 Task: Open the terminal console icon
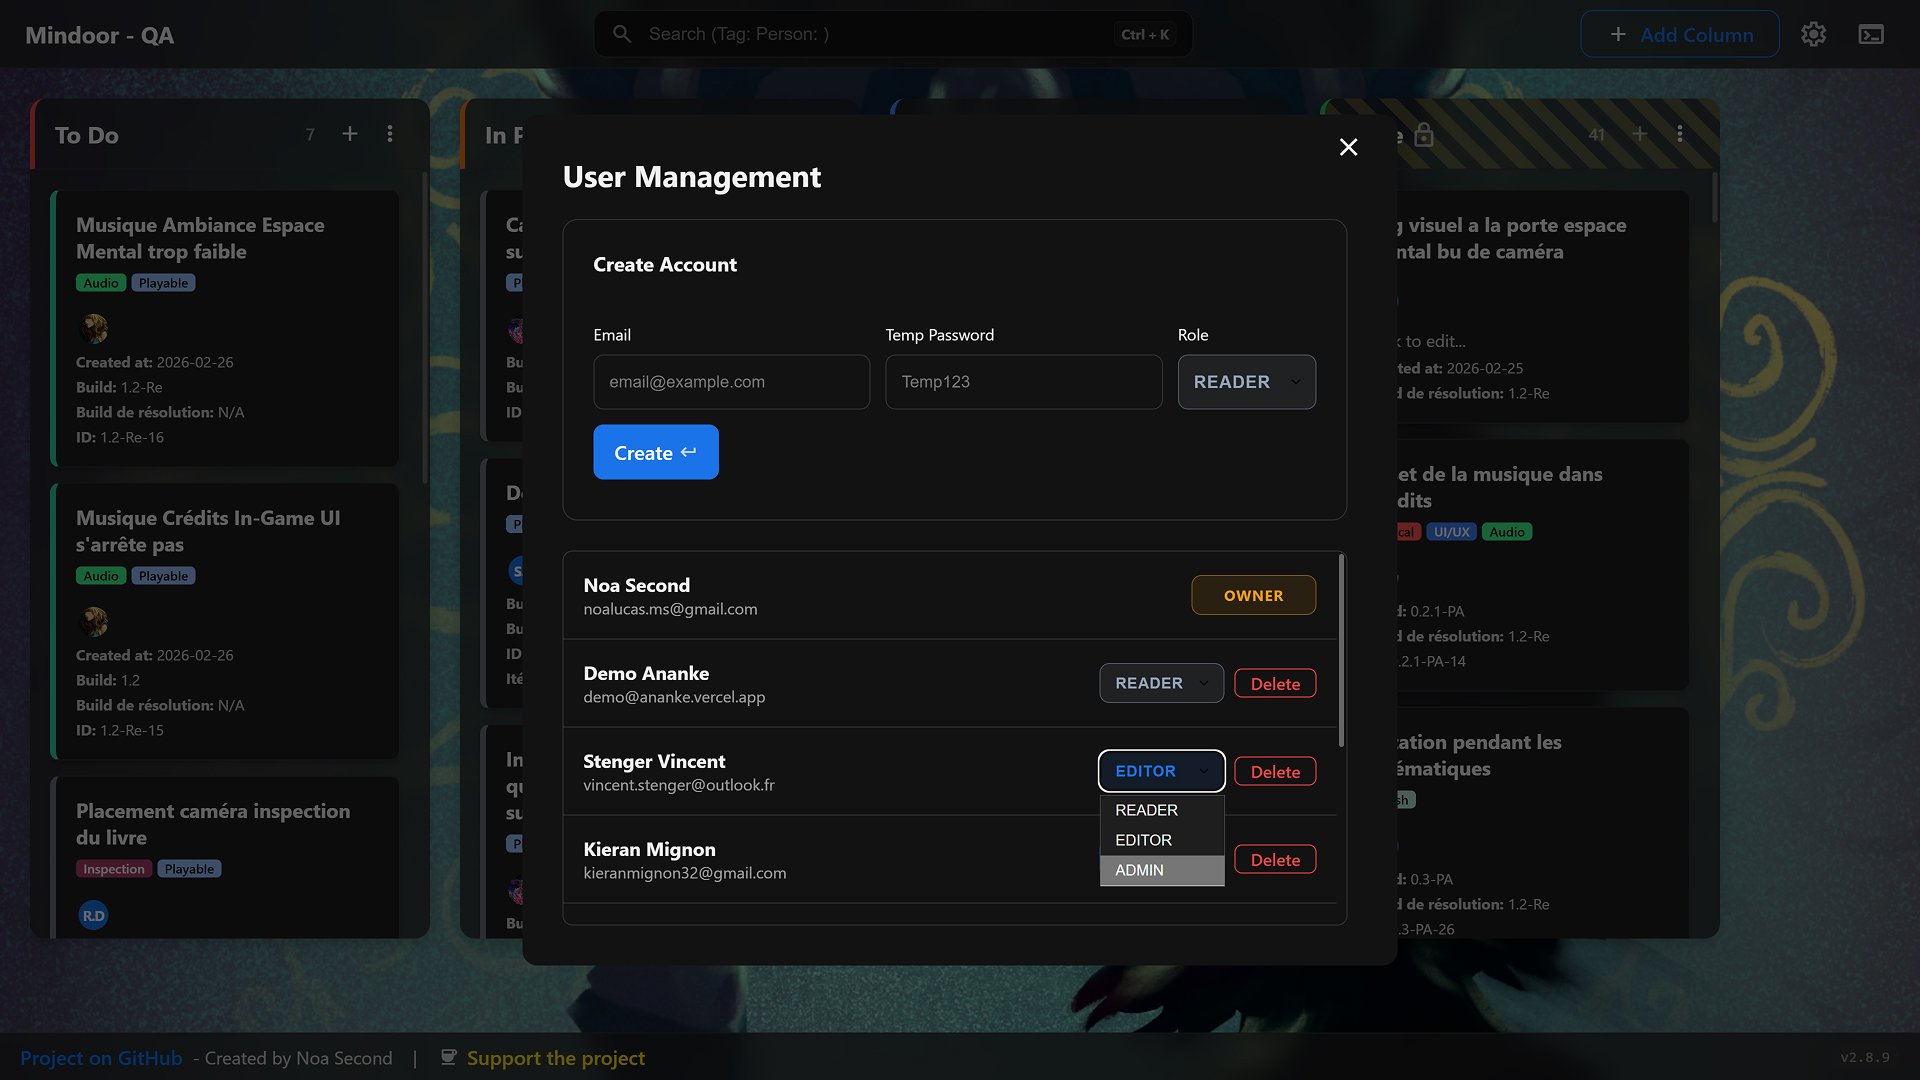(x=1871, y=34)
